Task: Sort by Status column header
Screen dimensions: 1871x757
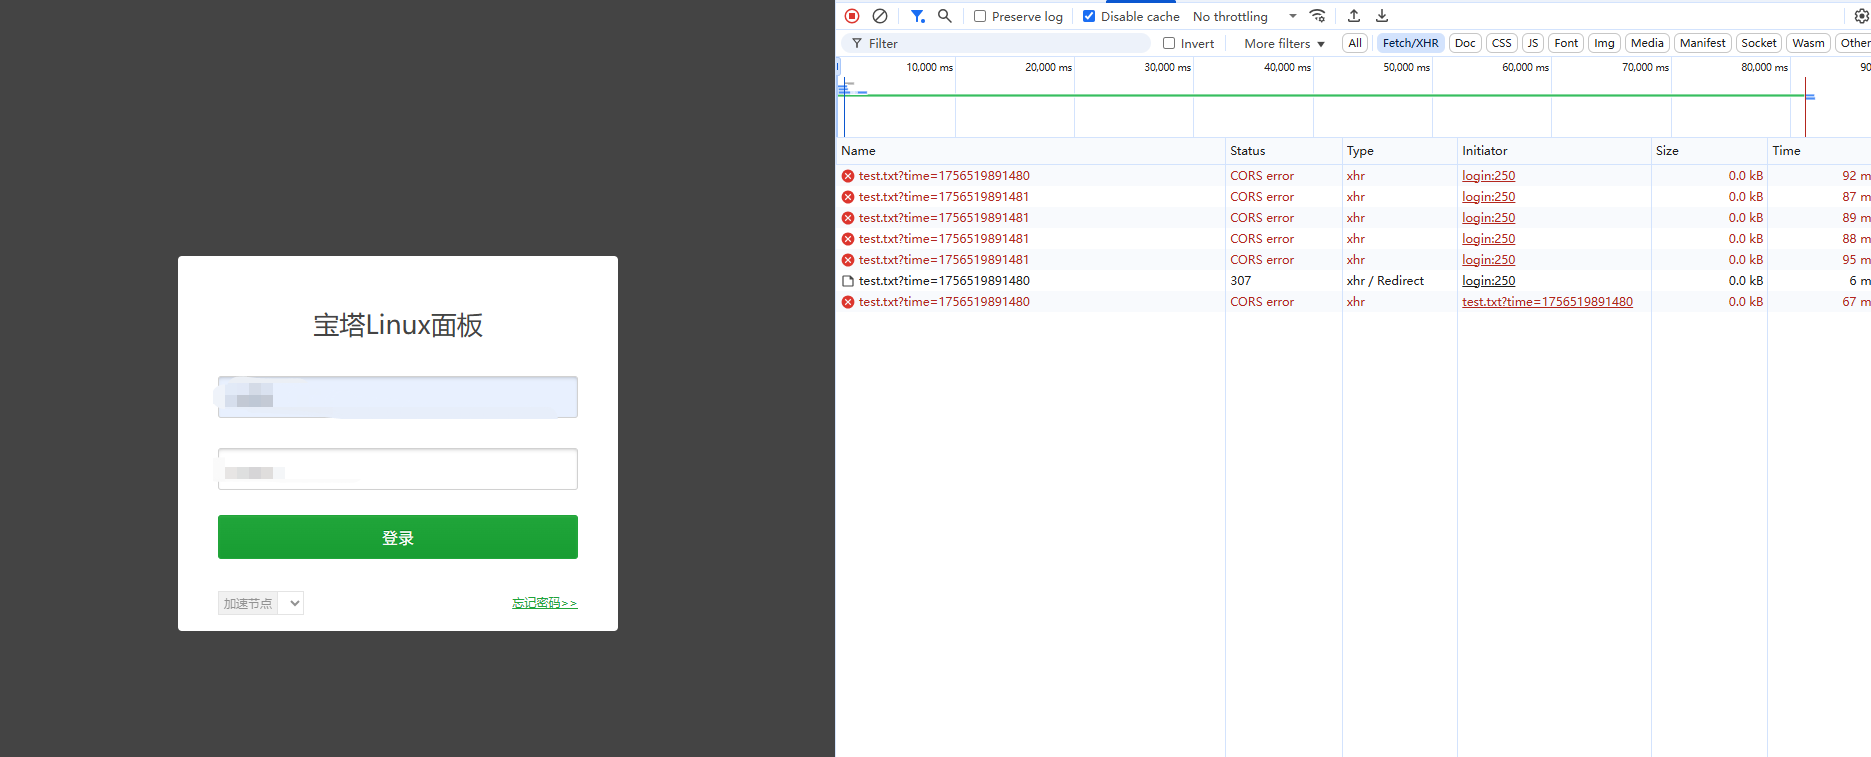Action: click(1283, 151)
